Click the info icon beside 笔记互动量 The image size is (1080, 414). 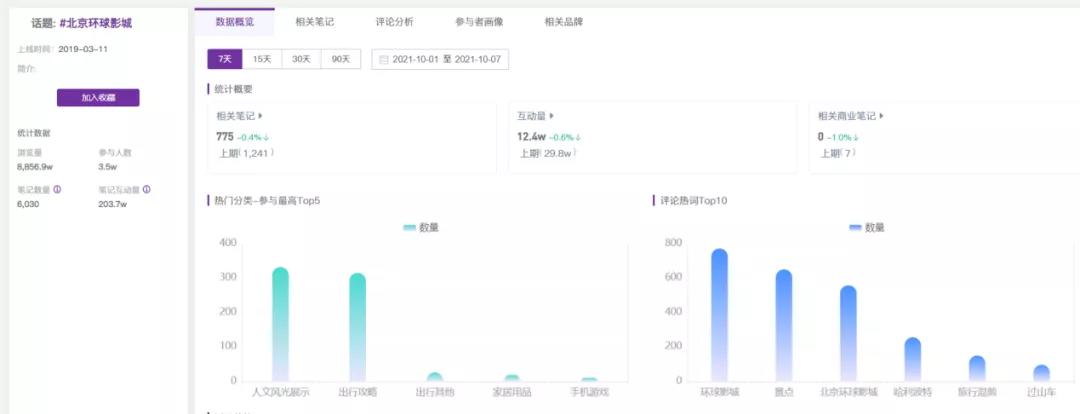(147, 189)
